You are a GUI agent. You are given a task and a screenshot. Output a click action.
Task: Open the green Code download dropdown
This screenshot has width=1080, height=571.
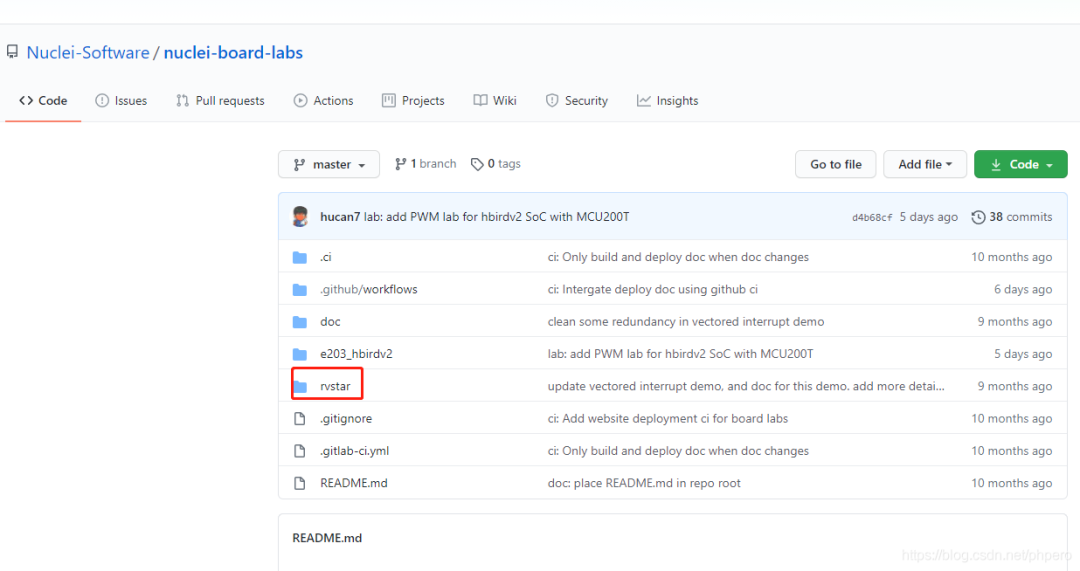(1021, 164)
